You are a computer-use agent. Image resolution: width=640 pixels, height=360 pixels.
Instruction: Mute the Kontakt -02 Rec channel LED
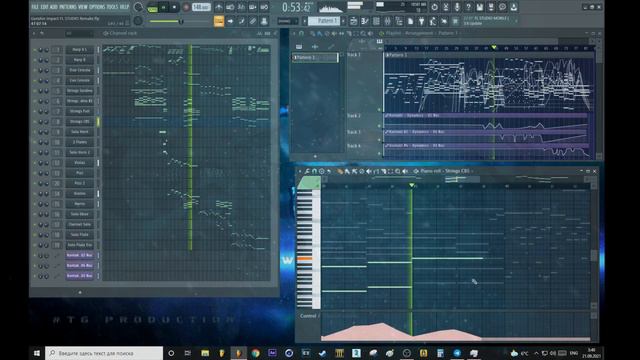35,256
